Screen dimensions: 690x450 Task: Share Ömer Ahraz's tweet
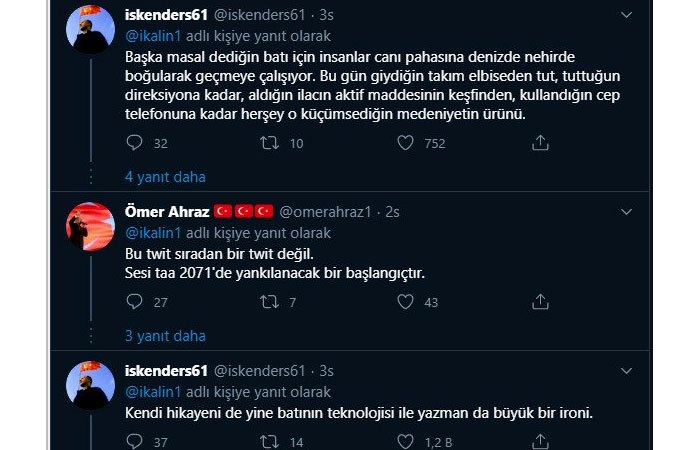[x=540, y=302]
